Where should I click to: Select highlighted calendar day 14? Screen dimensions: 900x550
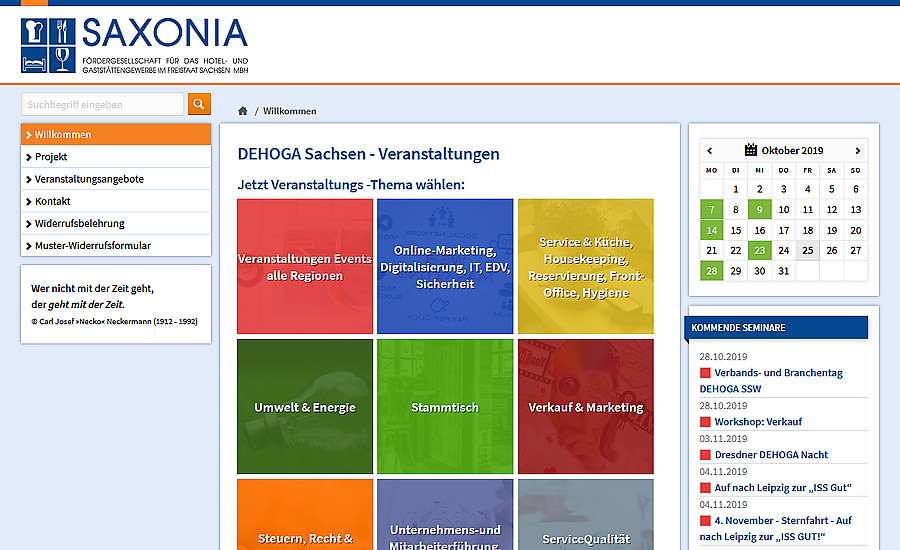[712, 230]
